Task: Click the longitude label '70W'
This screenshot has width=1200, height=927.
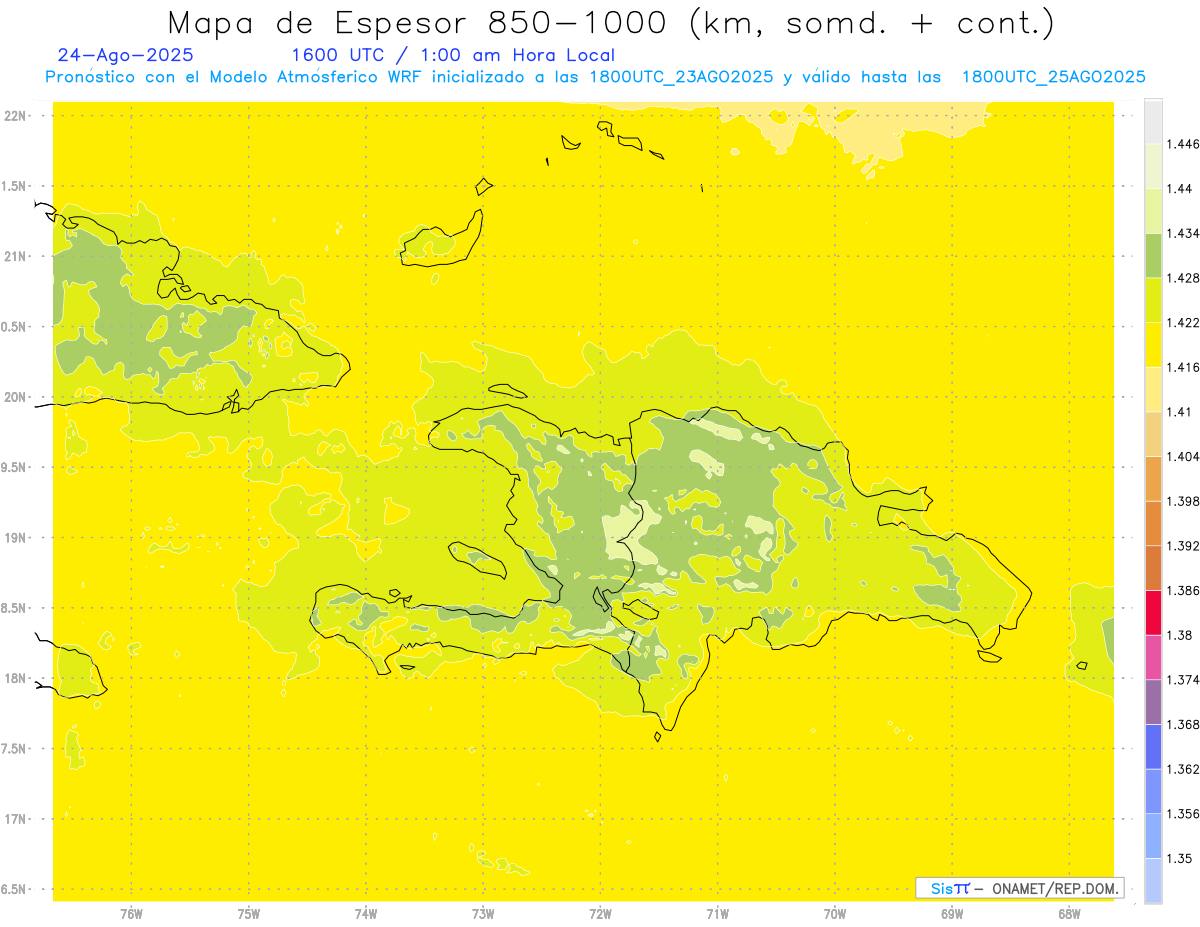Action: point(834,913)
